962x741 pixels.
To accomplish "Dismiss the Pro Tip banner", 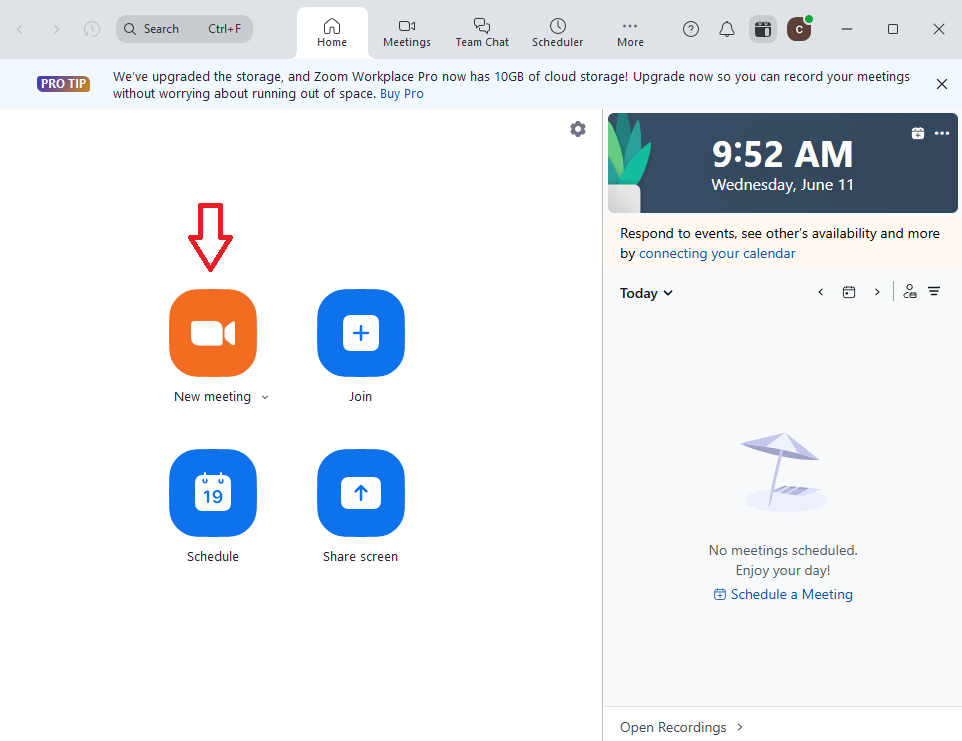I will coord(941,84).
